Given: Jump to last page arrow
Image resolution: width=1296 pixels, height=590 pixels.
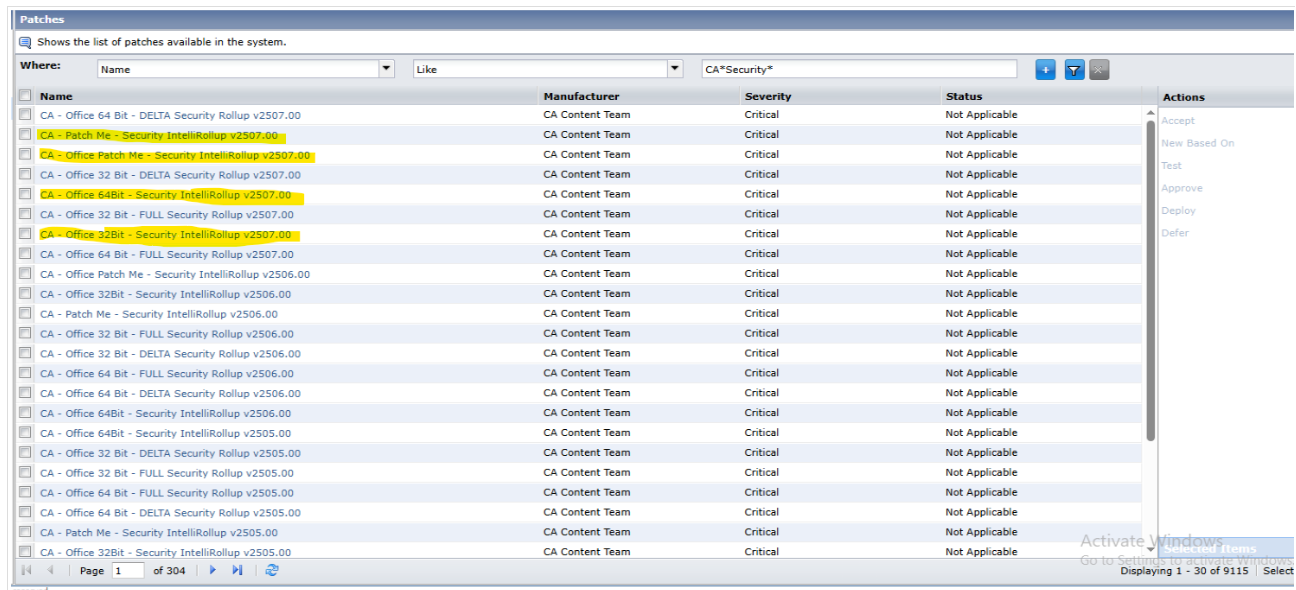Looking at the screenshot, I should pos(237,570).
